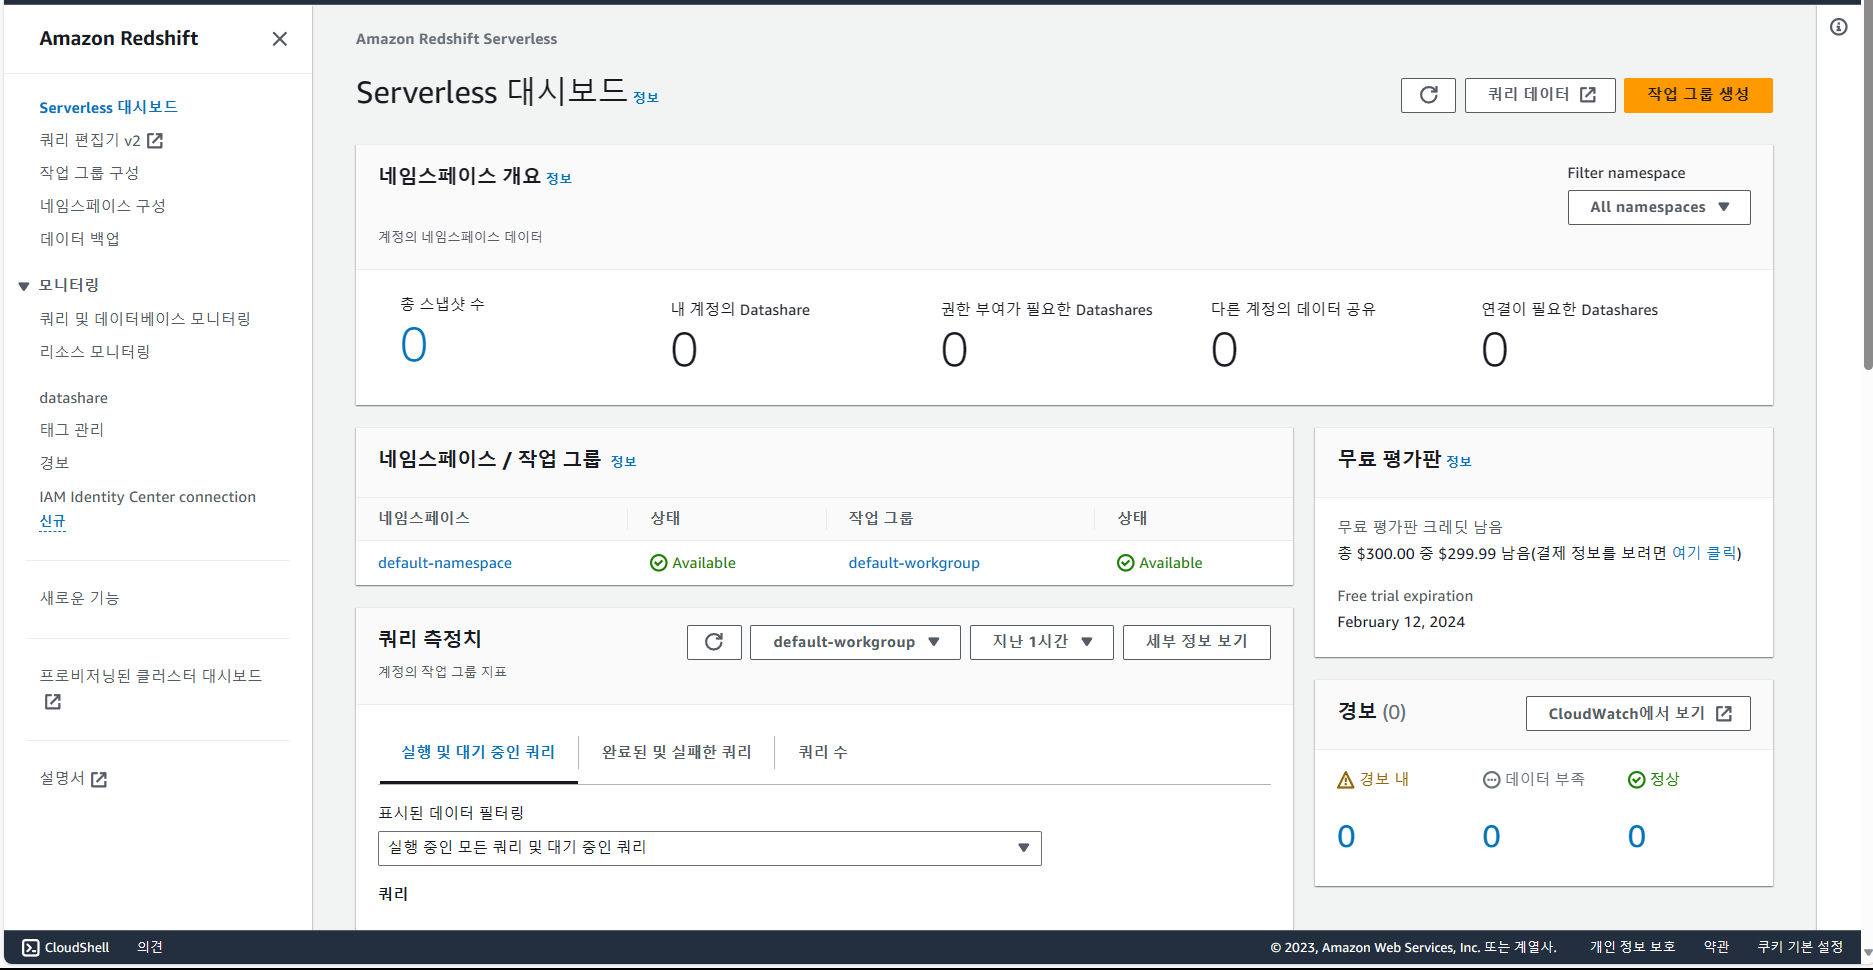Switch to the 쿼리 수 tab

tap(823, 752)
